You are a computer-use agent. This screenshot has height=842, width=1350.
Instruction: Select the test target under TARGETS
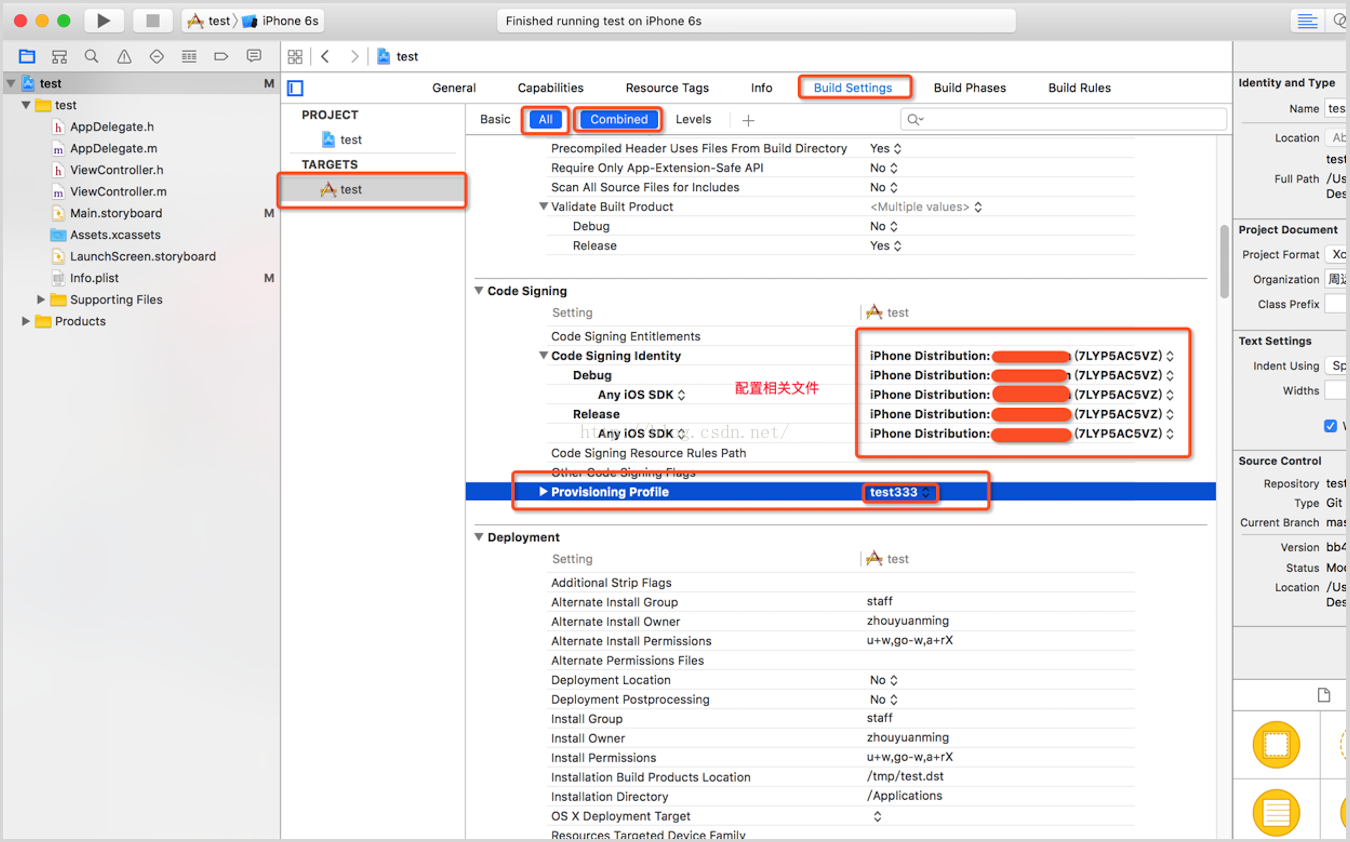tap(373, 189)
